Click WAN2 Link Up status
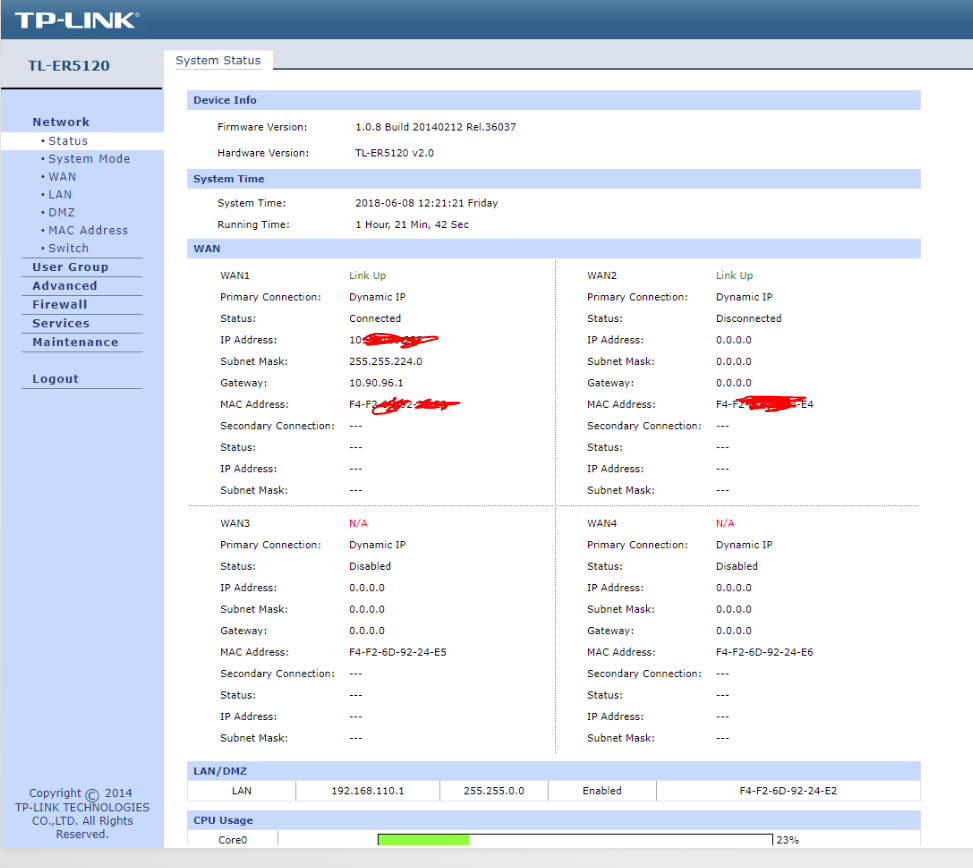This screenshot has height=868, width=973. point(734,275)
